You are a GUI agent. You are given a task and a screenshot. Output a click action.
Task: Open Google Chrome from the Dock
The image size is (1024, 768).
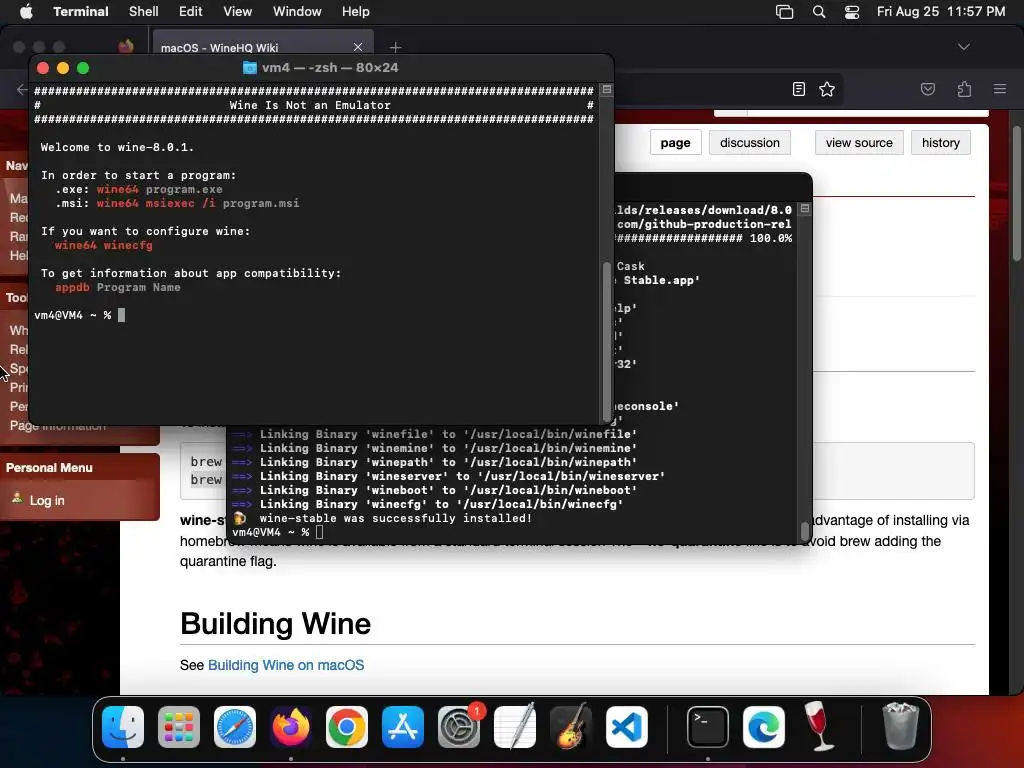(x=347, y=727)
